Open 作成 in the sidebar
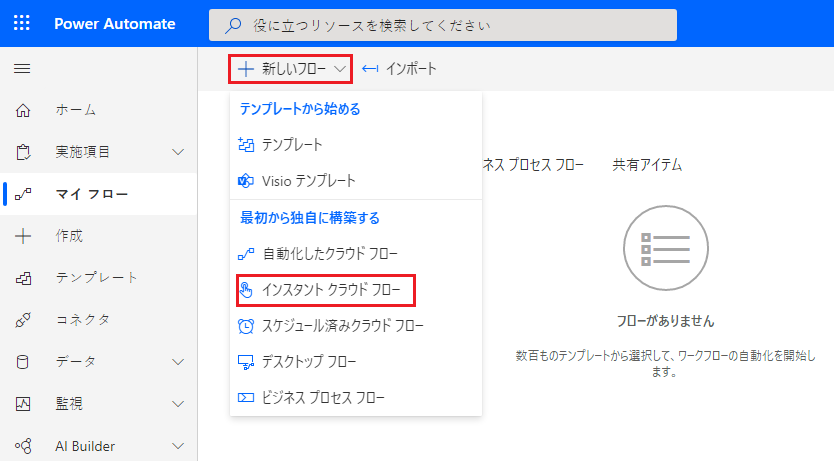 tap(99, 236)
